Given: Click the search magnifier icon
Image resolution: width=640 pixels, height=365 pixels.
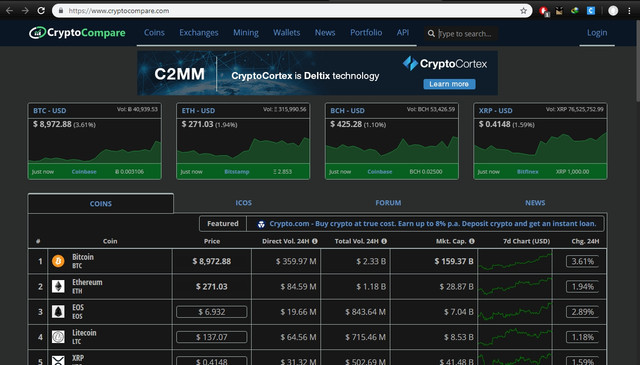Looking at the screenshot, I should (431, 33).
